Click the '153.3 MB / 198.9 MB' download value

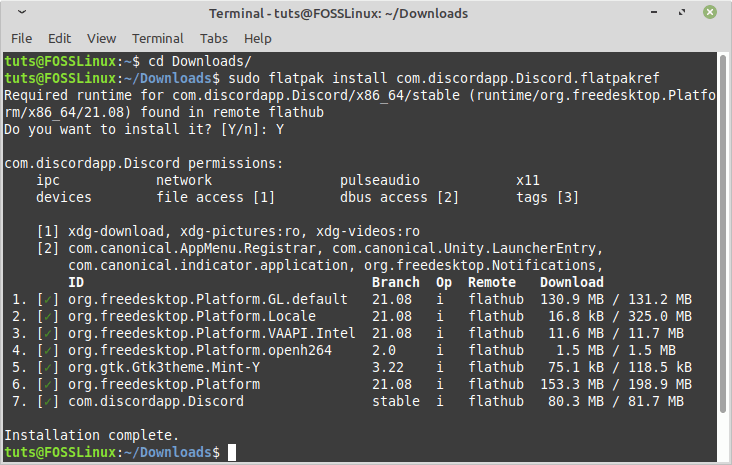click(616, 384)
